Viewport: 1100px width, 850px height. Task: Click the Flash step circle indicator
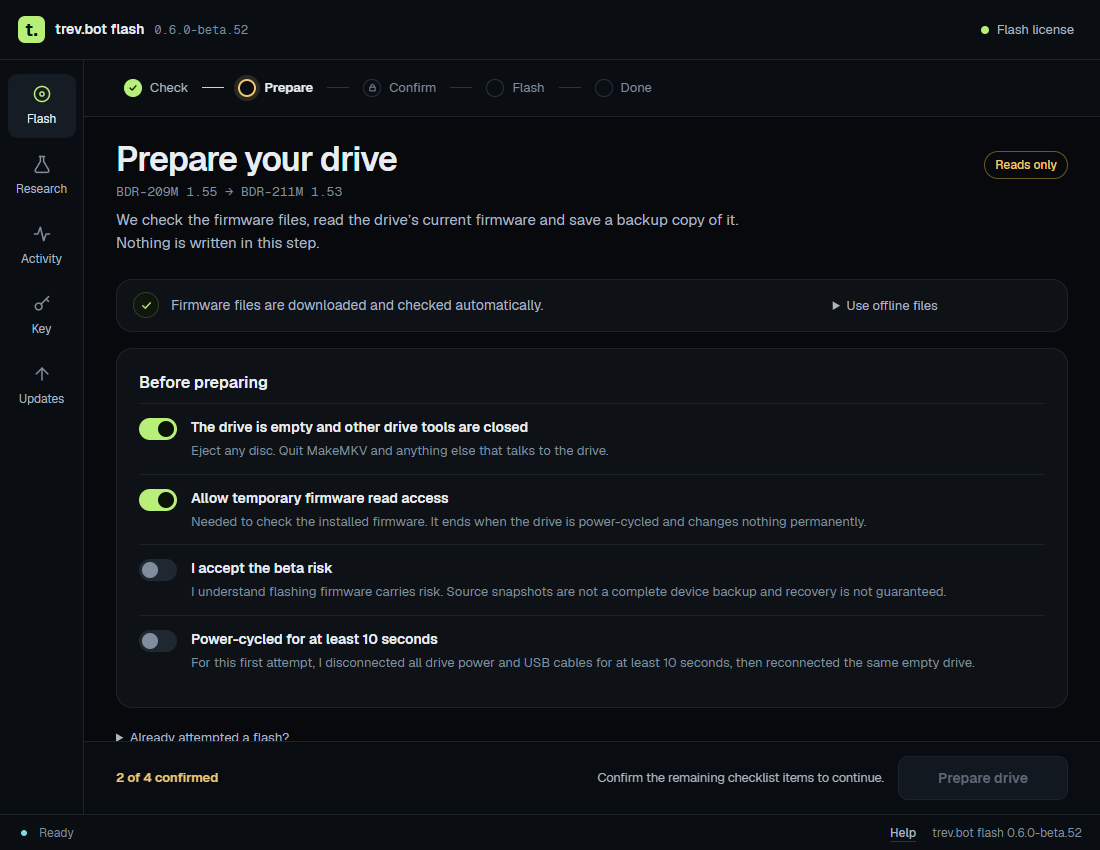(495, 88)
